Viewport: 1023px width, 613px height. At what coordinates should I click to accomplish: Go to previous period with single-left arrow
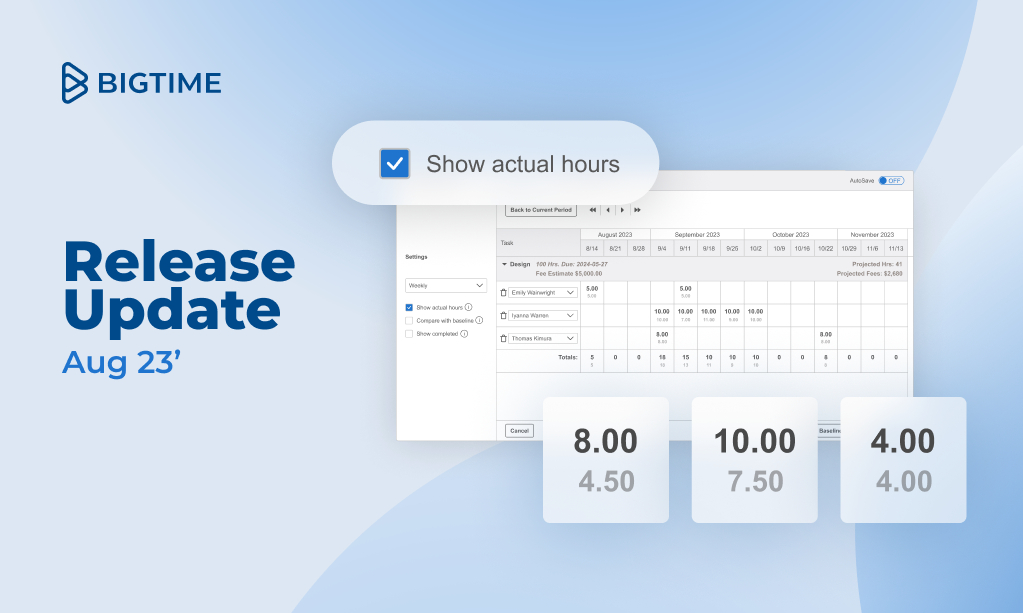[608, 210]
